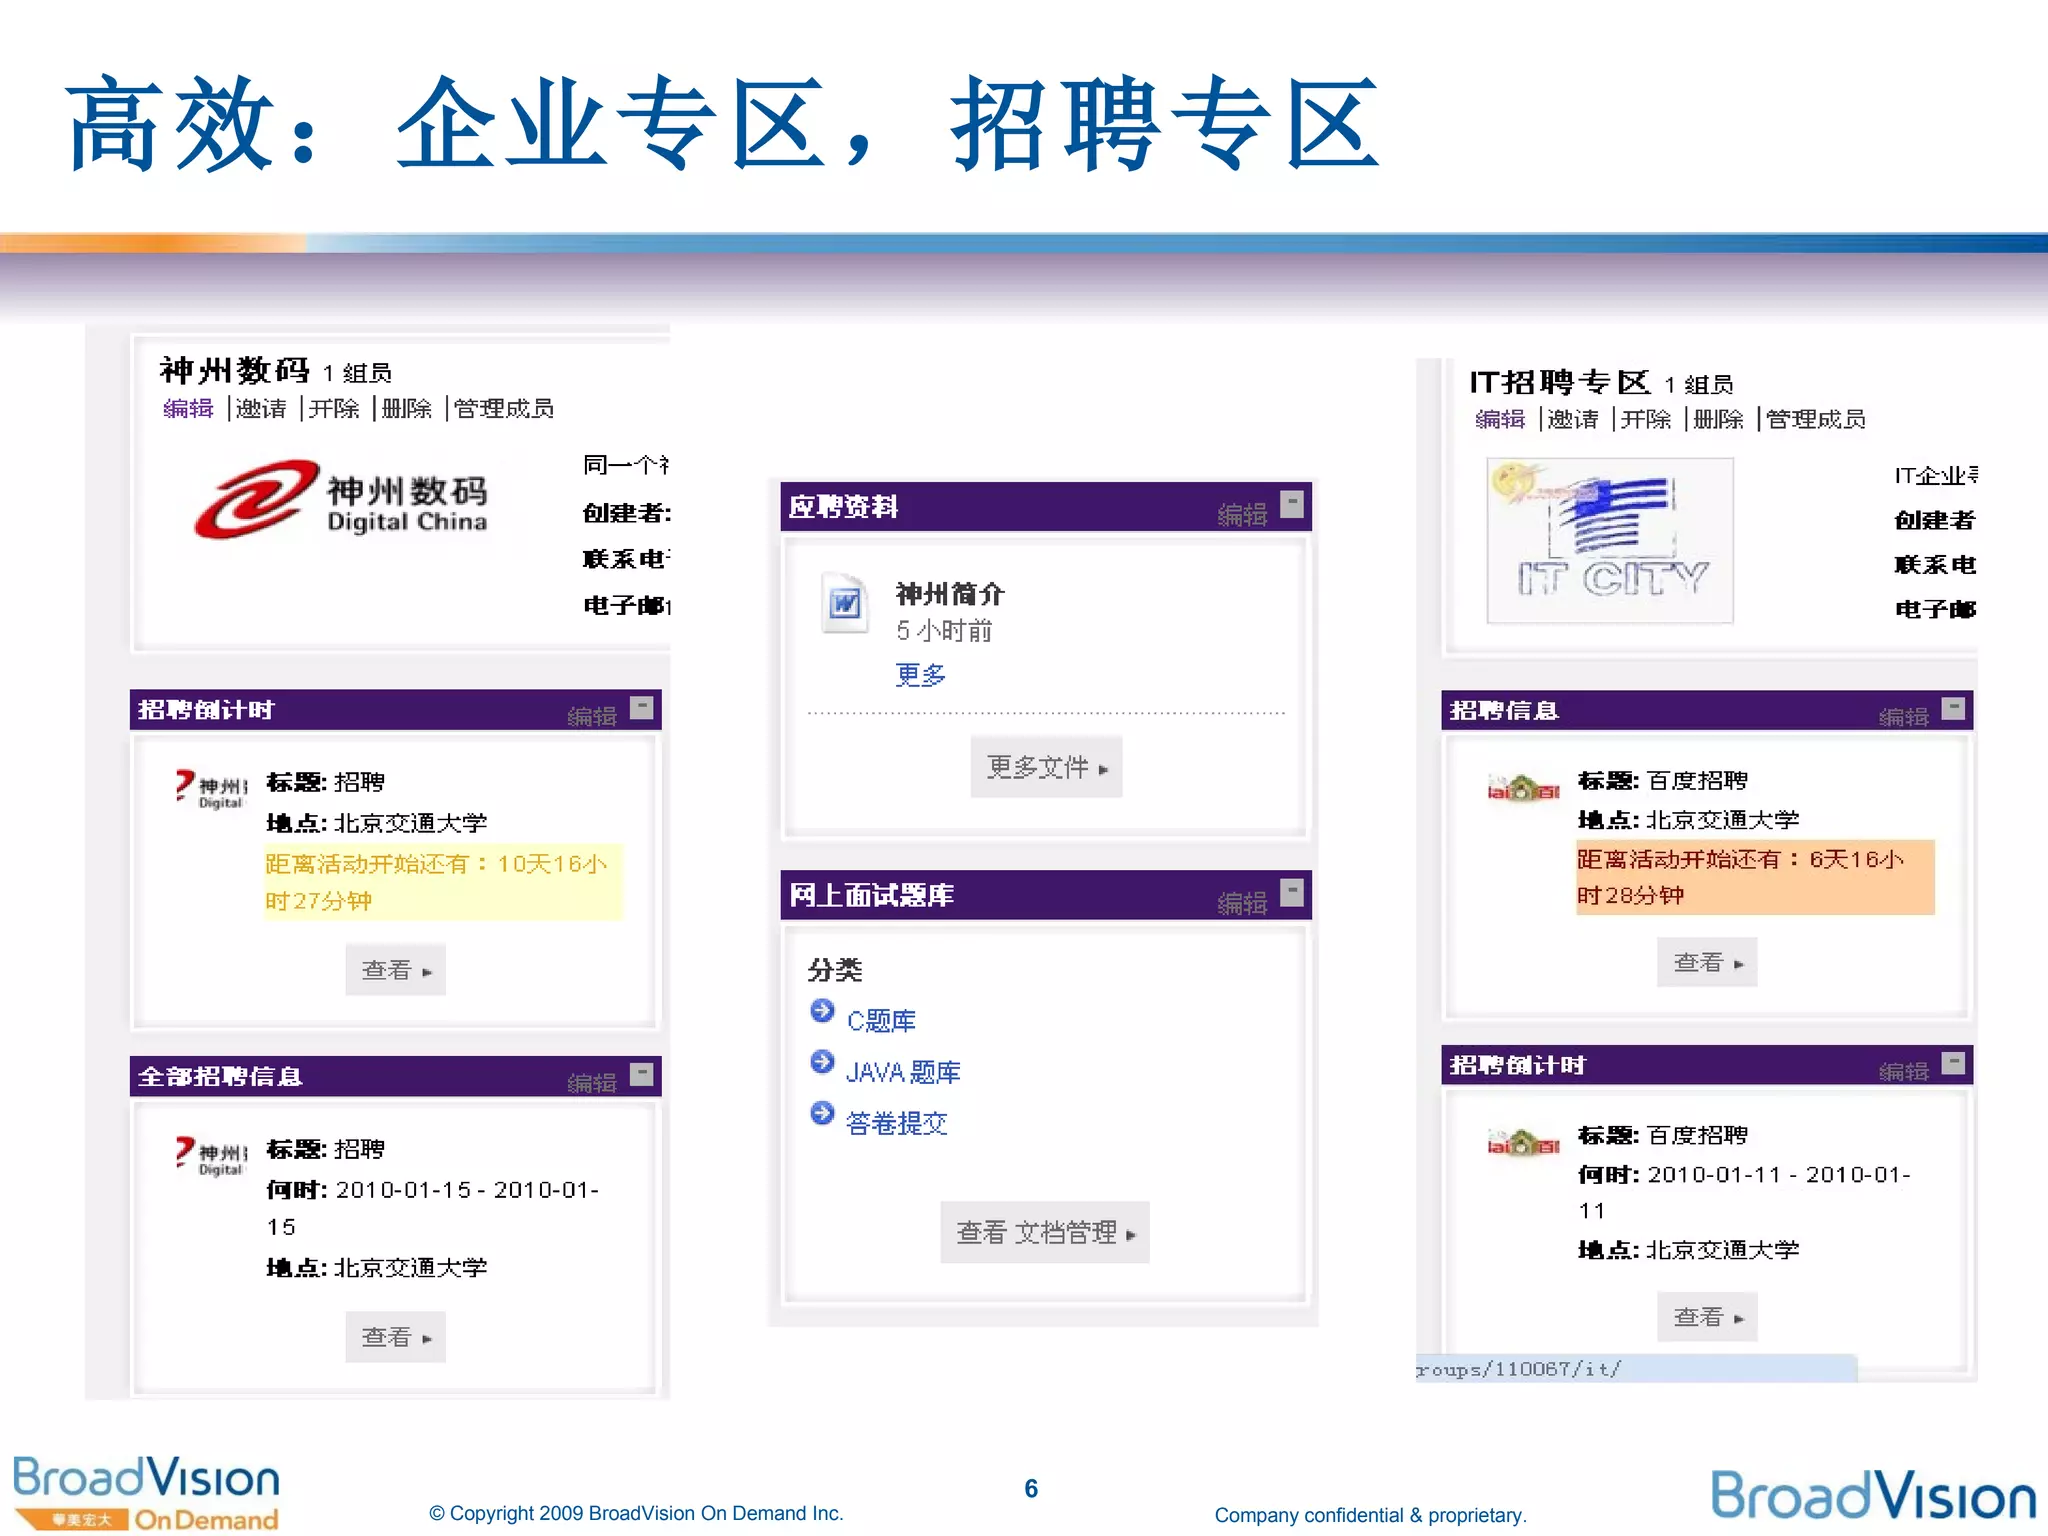The image size is (2048, 1536).
Task: Collapse the 全部招聘信息 panel
Action: tap(642, 1074)
